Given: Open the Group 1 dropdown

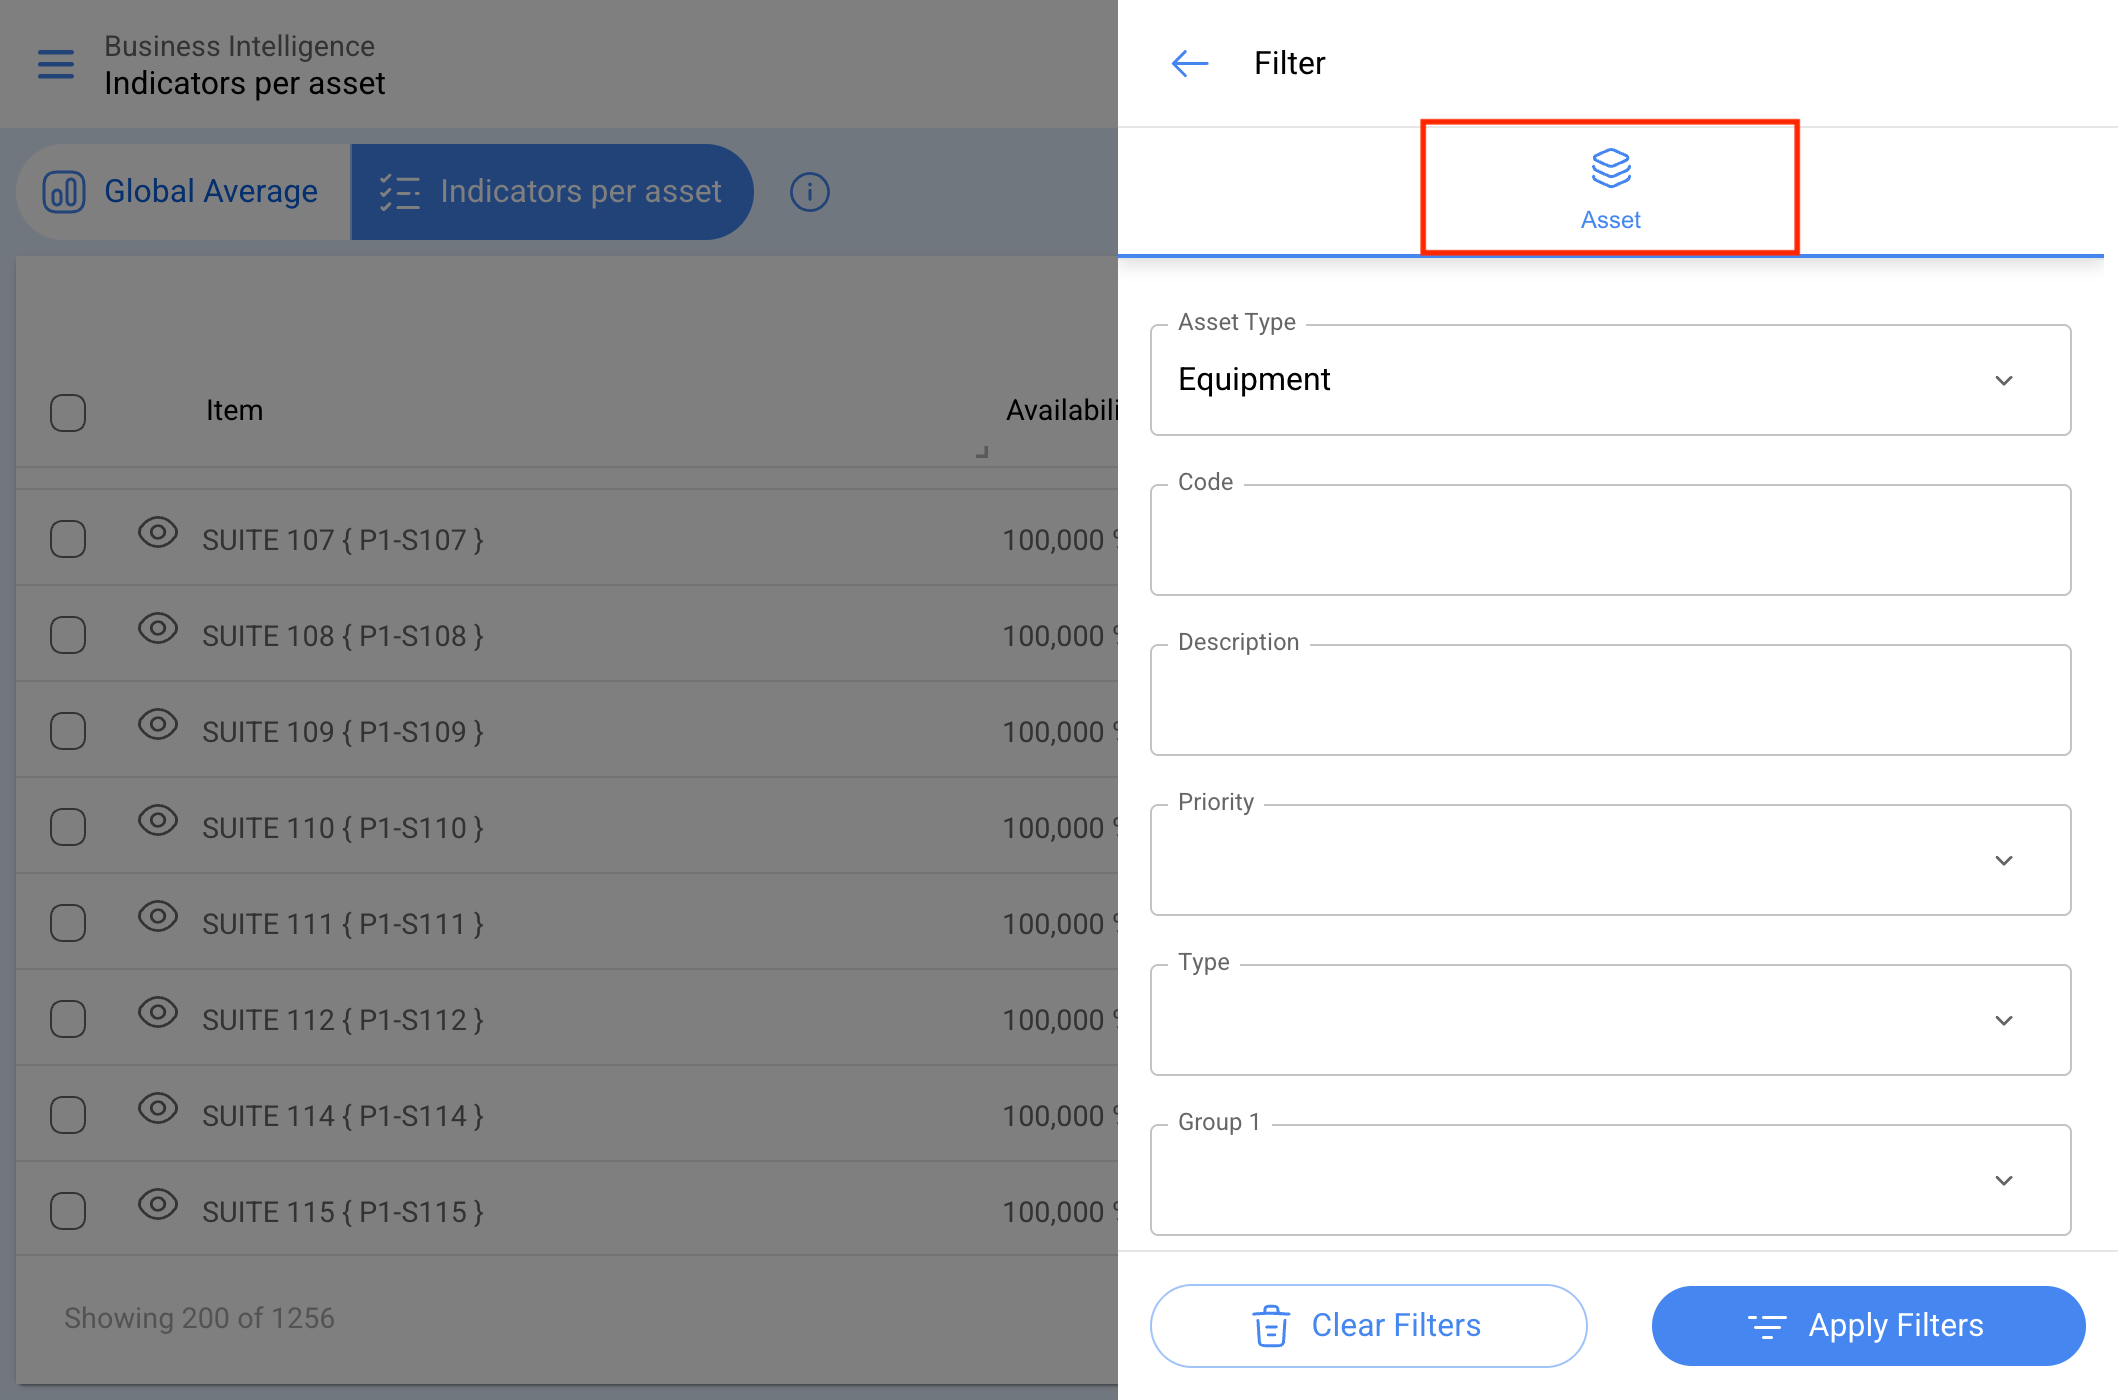Looking at the screenshot, I should click(1610, 1180).
